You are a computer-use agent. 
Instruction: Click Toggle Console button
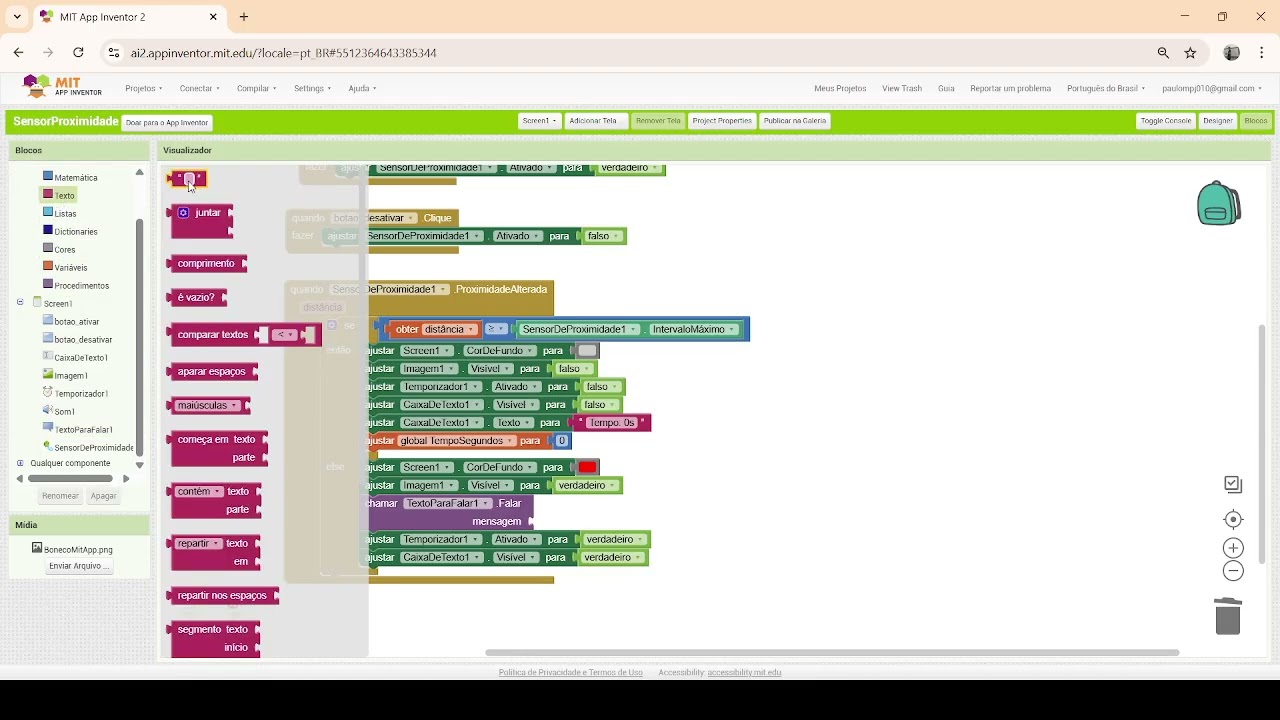(1166, 121)
